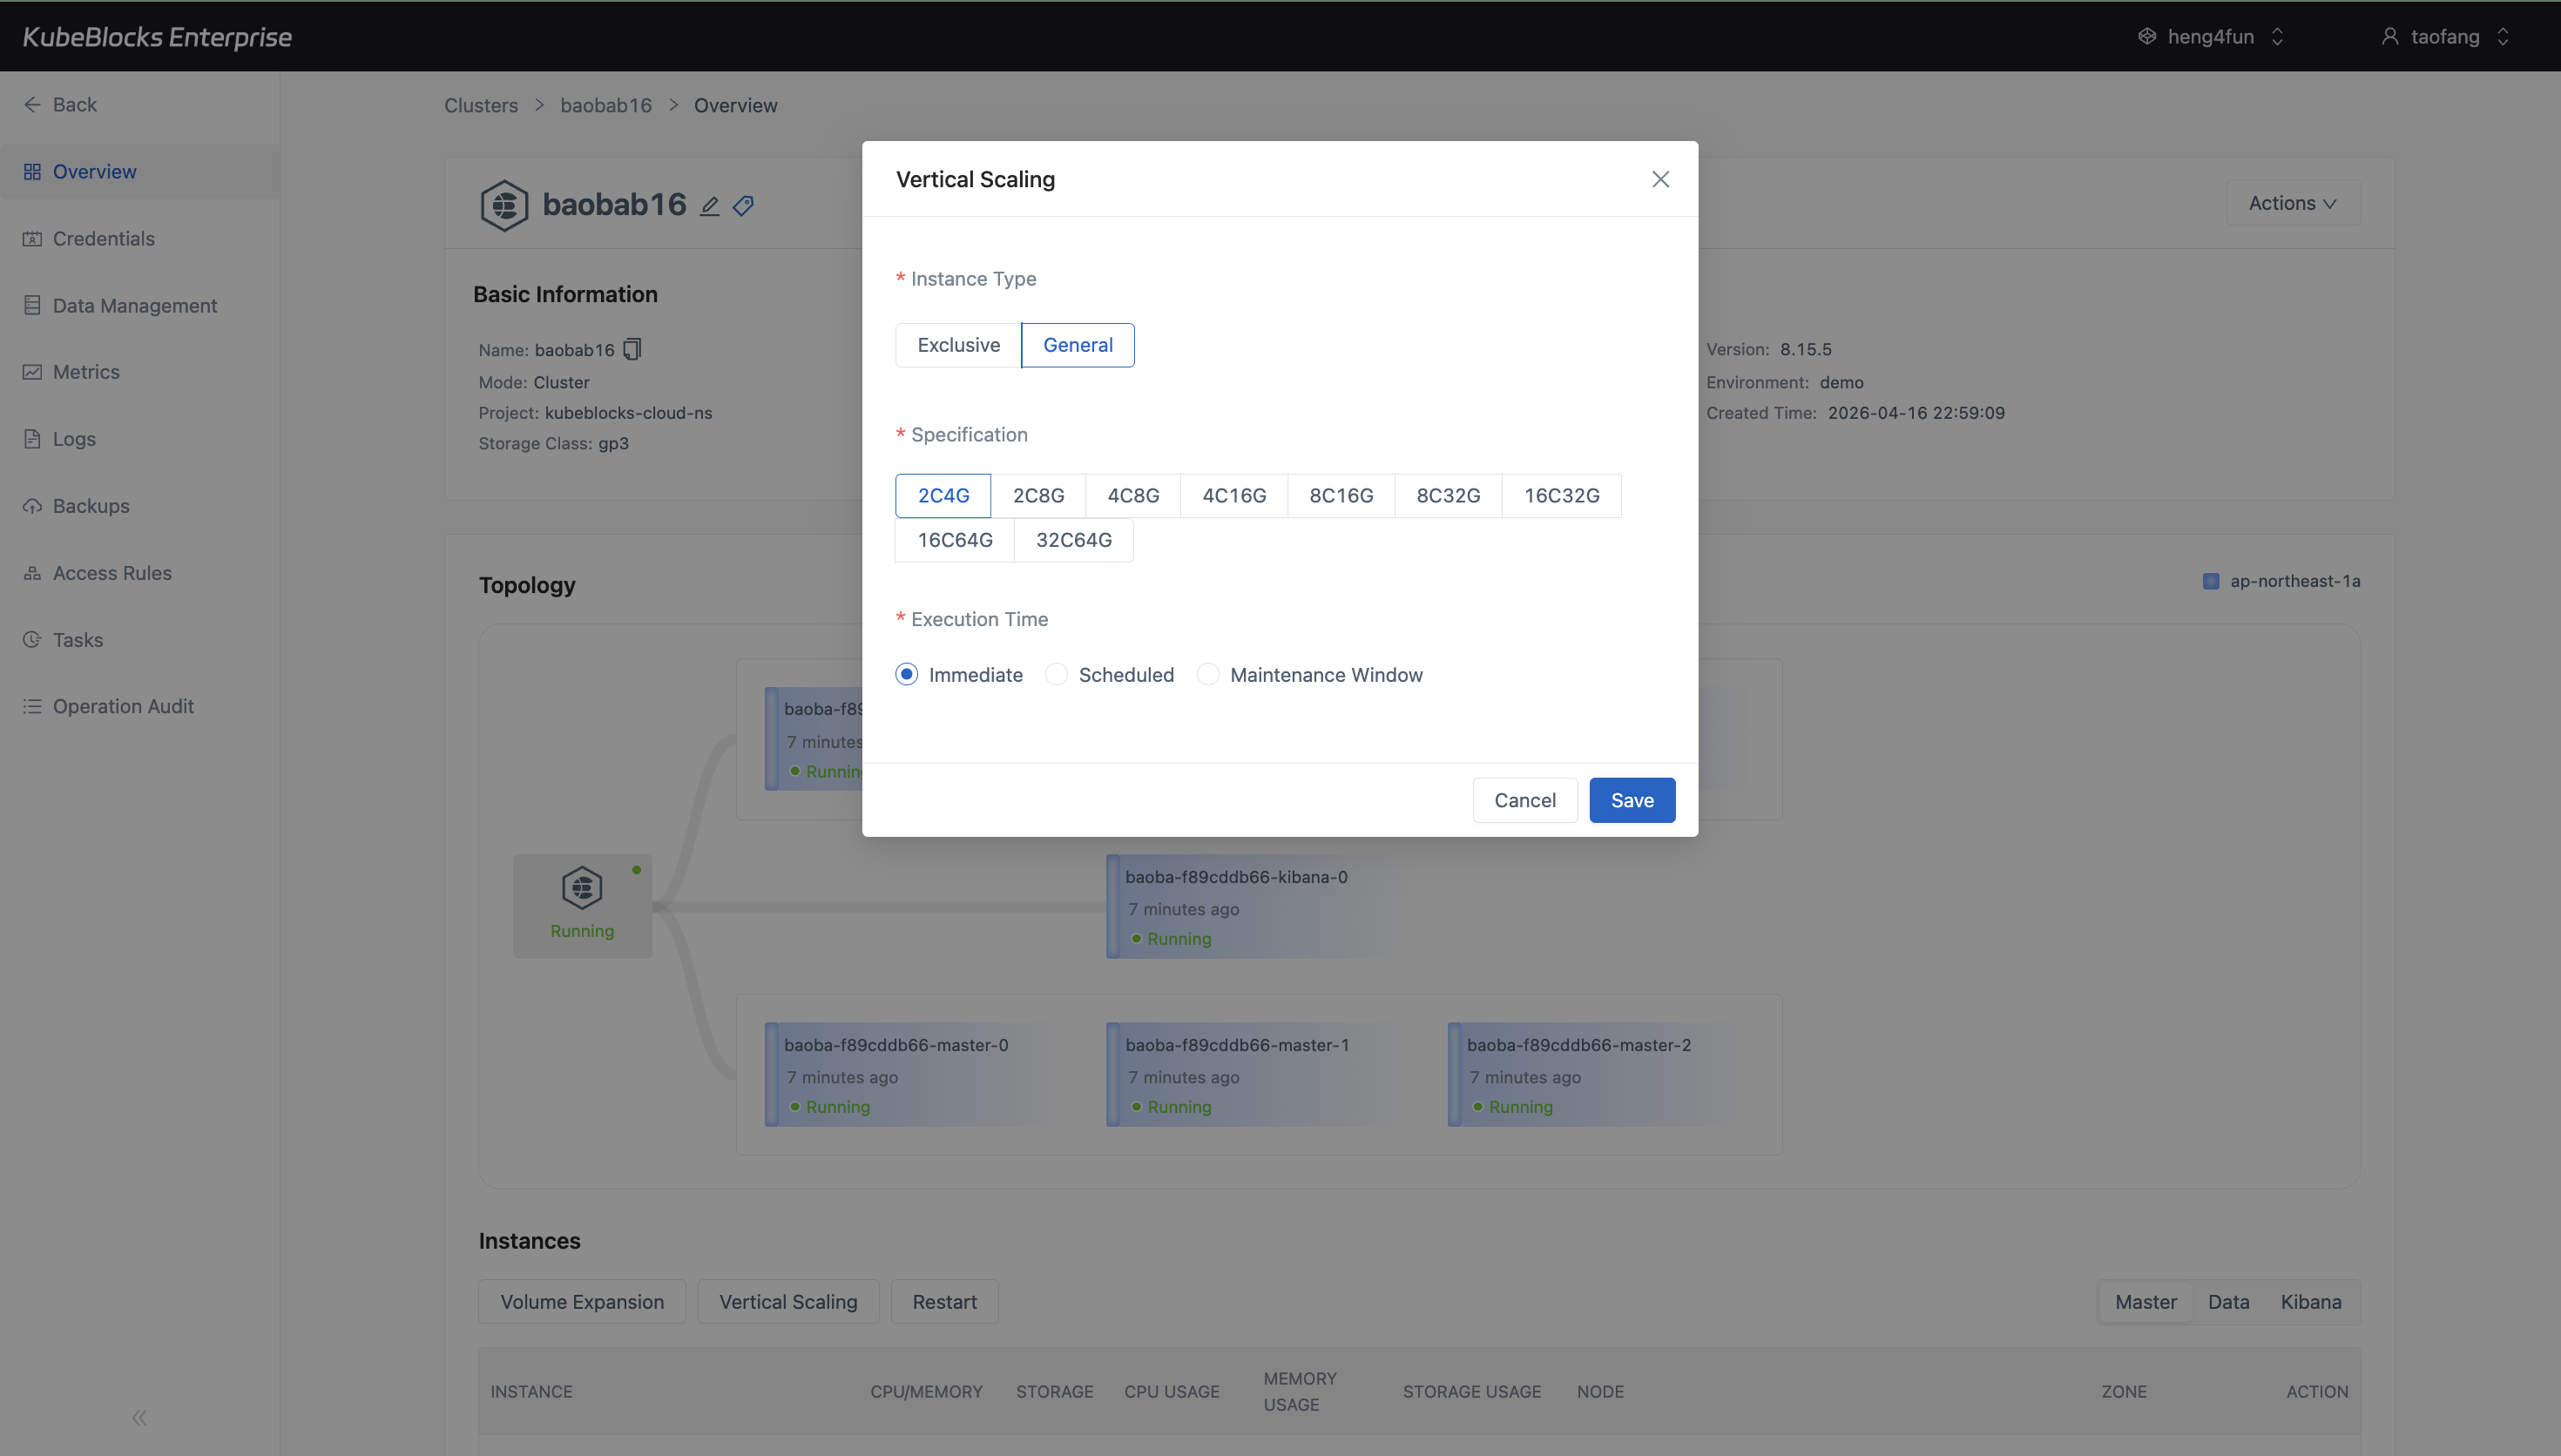The height and width of the screenshot is (1456, 2561).
Task: Choose the 32C64G specification
Action: 1073,540
